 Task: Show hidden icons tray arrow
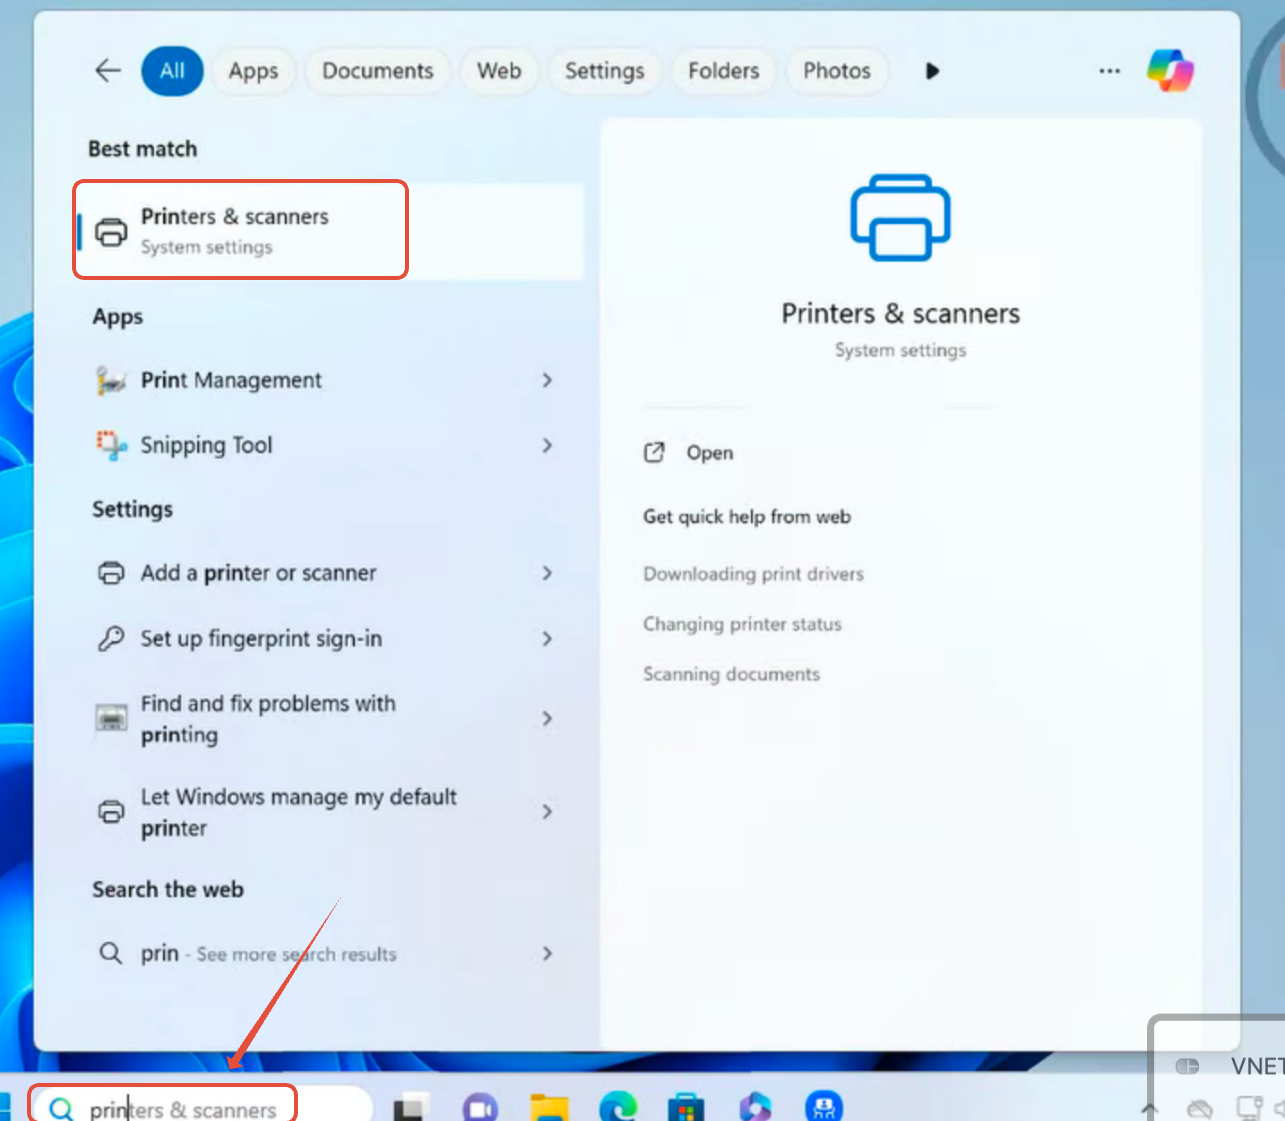click(1150, 1109)
